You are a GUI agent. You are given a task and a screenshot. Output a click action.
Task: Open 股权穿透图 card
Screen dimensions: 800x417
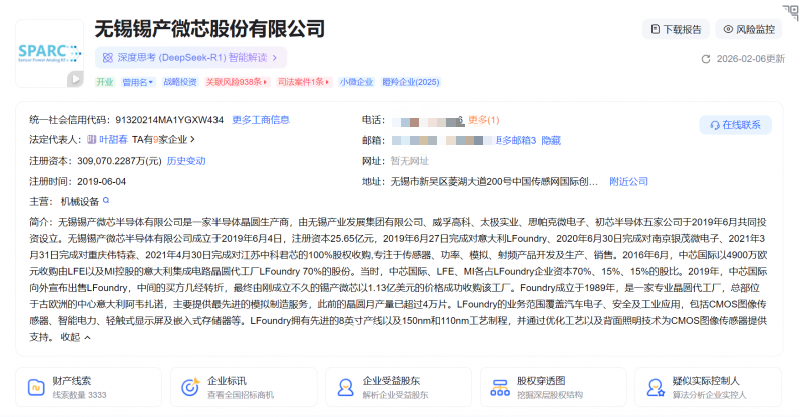tap(553, 388)
